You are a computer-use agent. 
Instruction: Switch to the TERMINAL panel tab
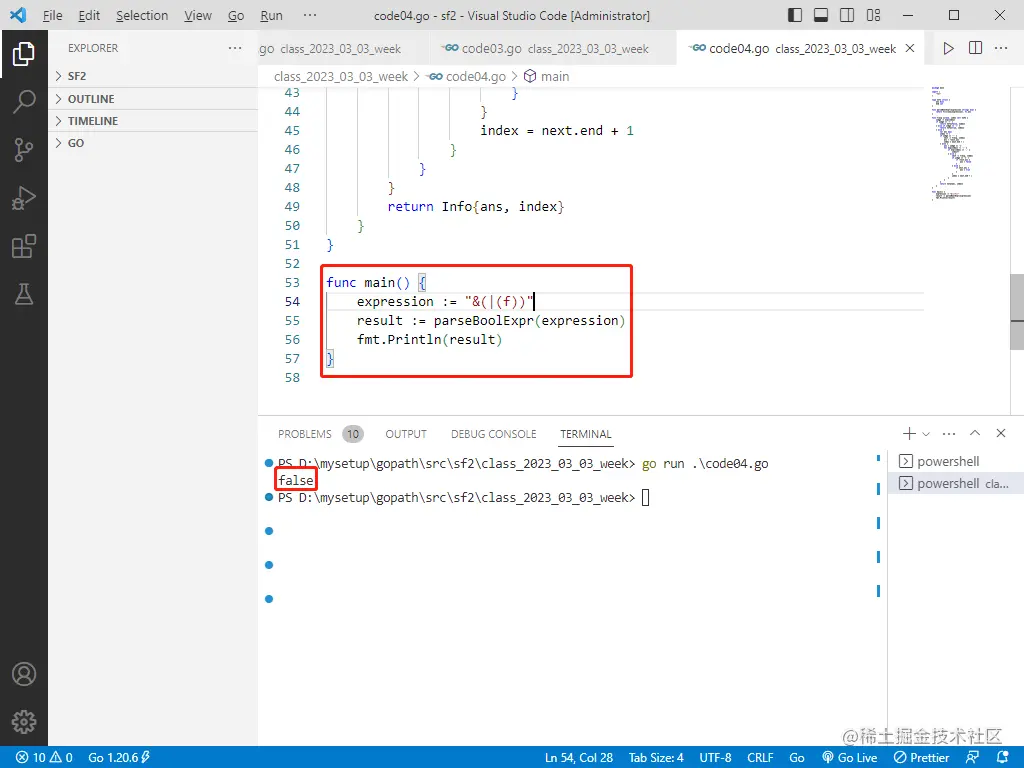coord(585,434)
